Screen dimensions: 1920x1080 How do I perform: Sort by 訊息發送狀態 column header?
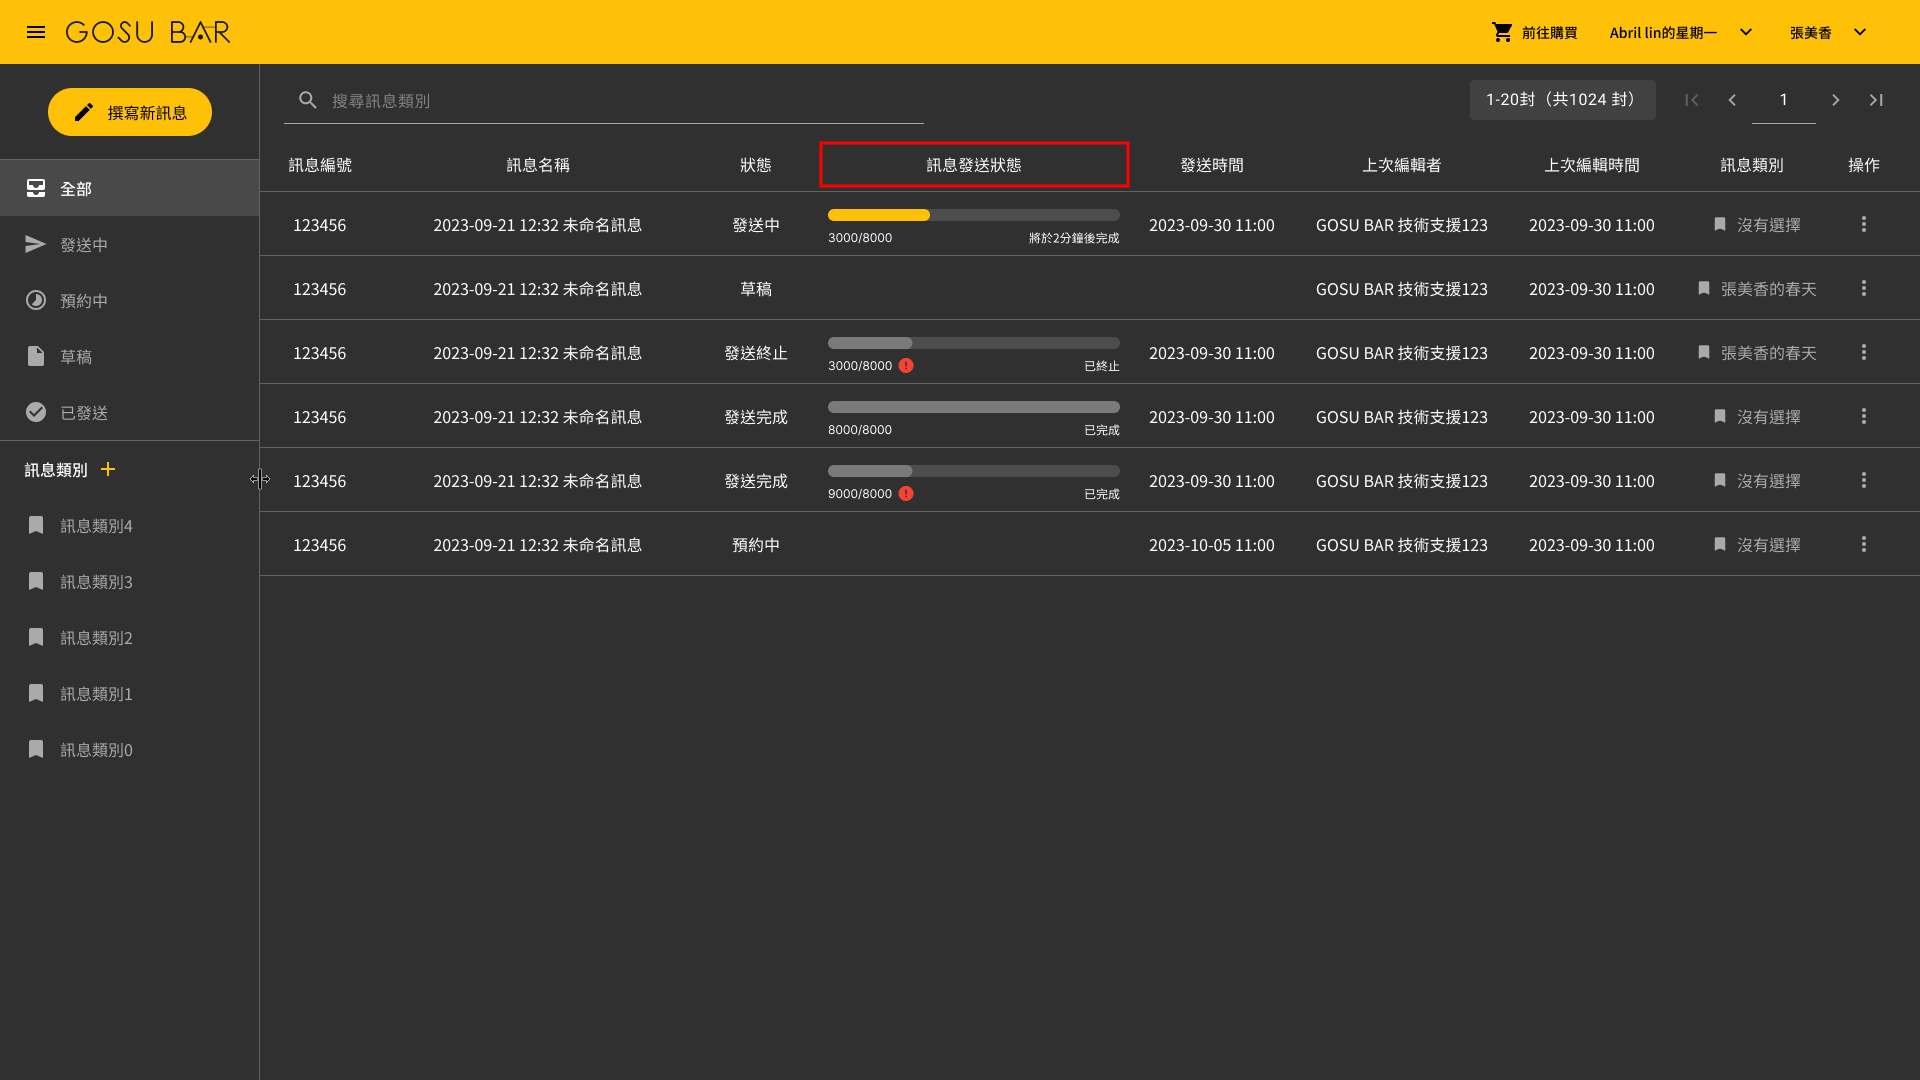pos(974,165)
